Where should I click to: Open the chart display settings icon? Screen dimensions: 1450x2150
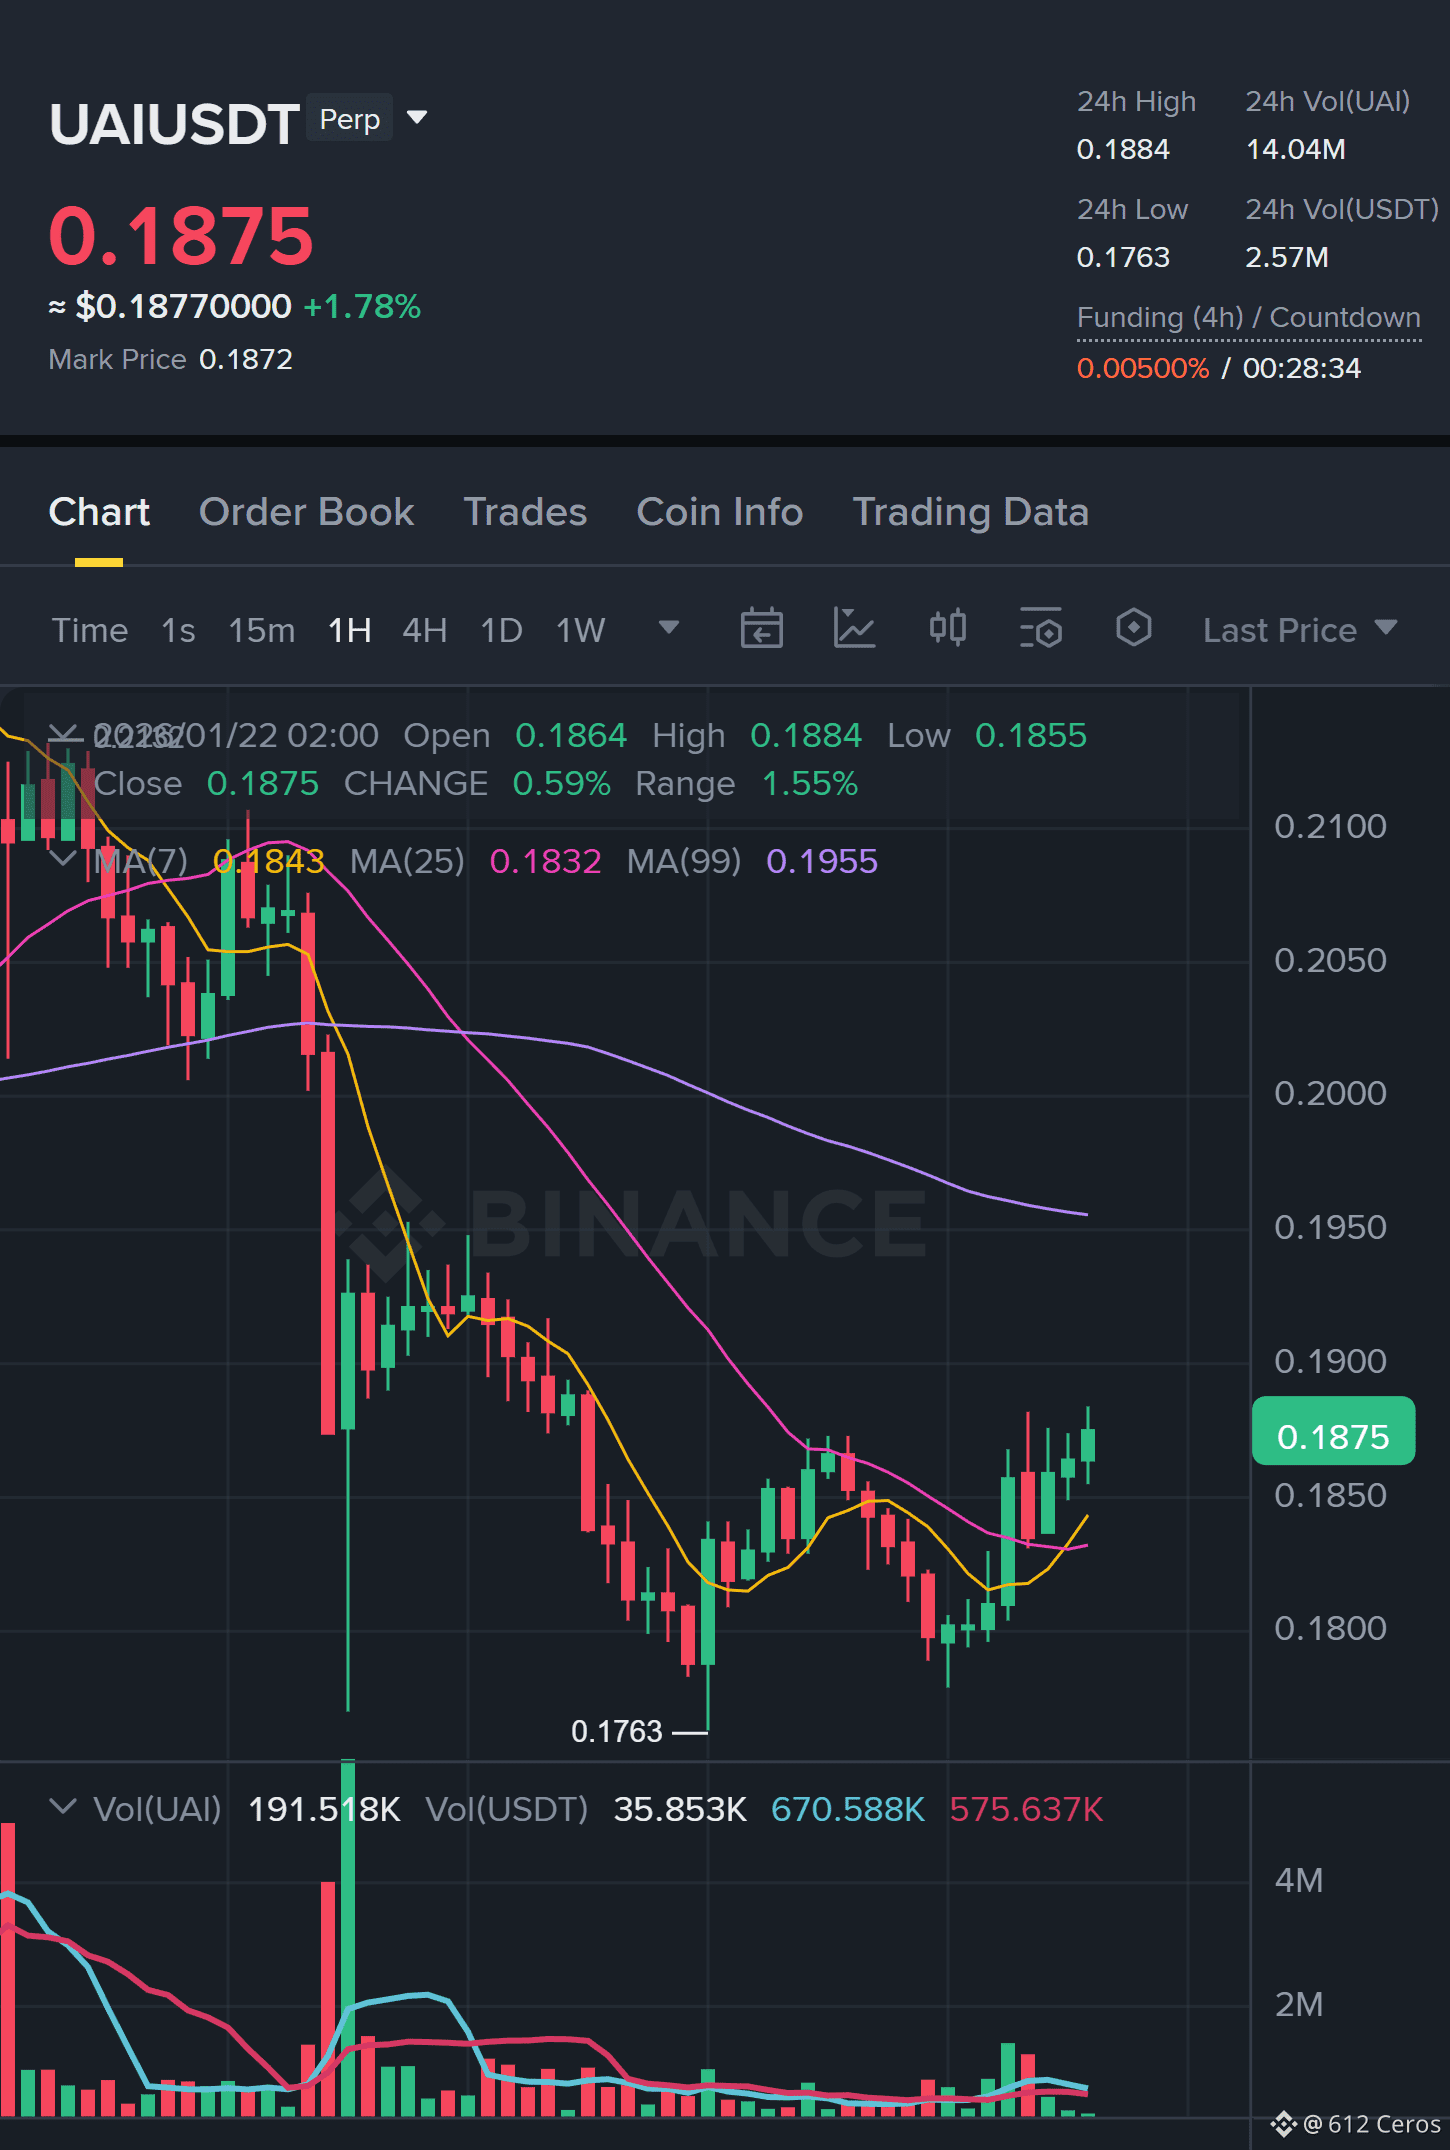coord(1040,629)
